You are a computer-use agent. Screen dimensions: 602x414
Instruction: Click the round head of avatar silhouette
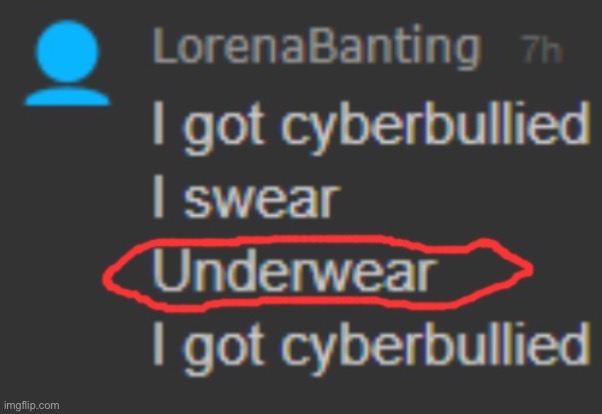coord(68,51)
